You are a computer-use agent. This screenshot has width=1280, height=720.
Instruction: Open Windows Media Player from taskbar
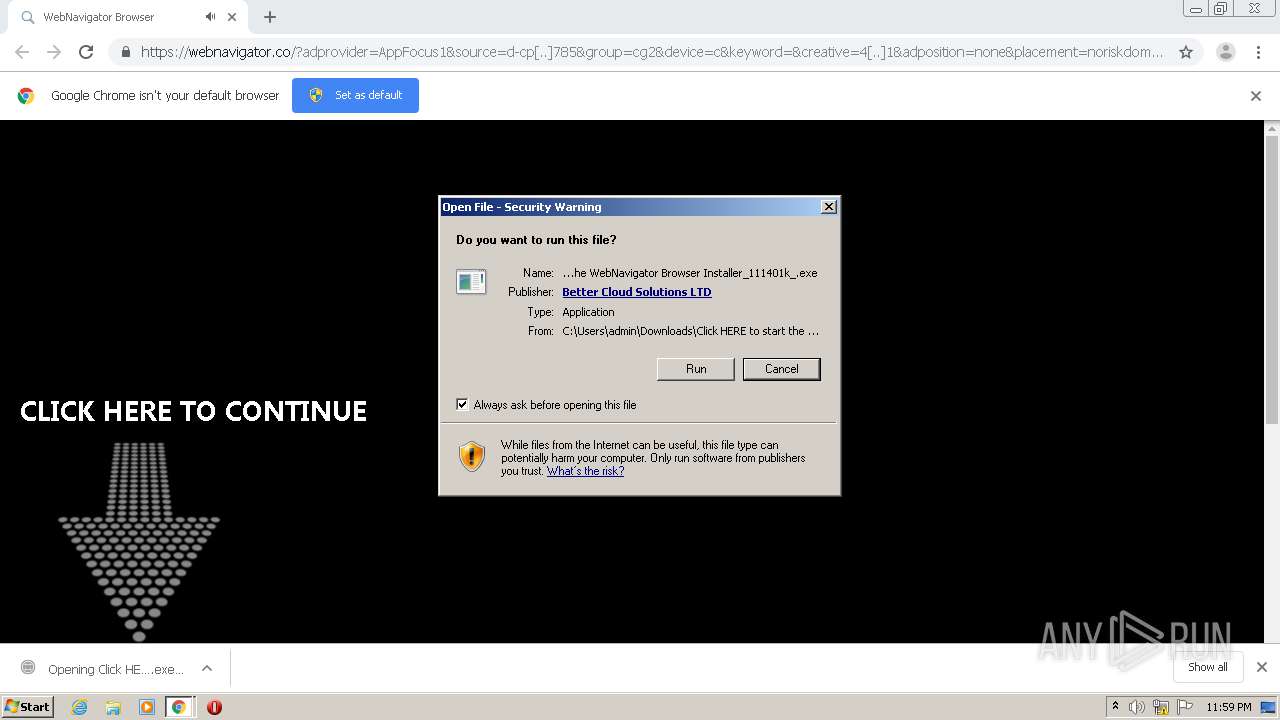coord(147,707)
